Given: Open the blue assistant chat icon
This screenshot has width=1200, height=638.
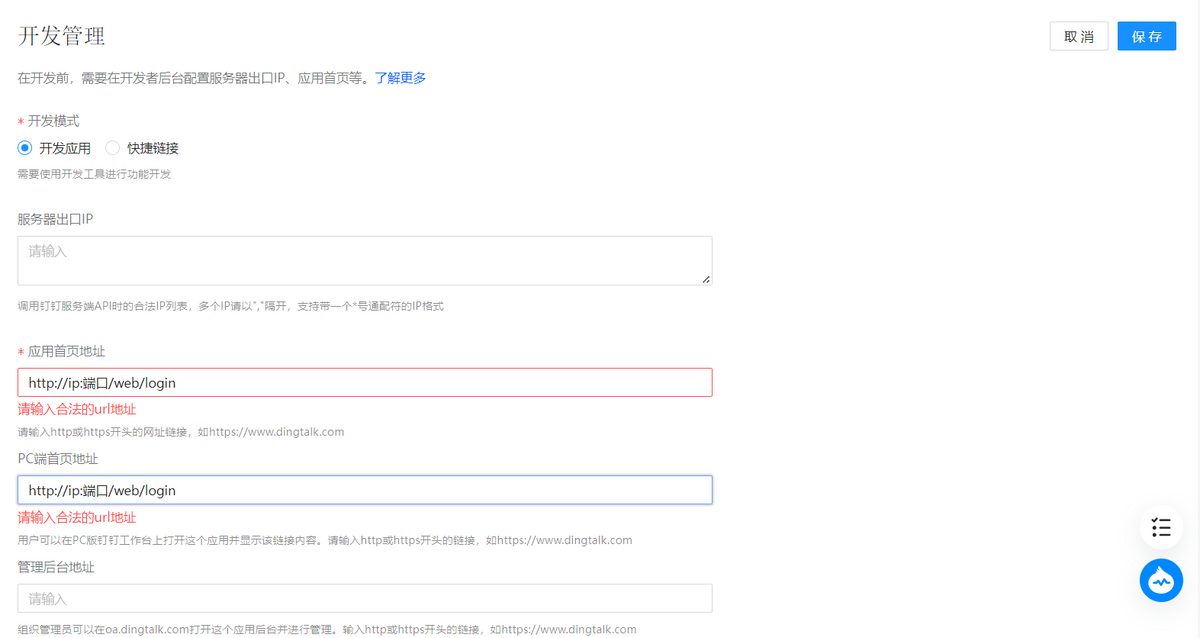Looking at the screenshot, I should pos(1161,580).
